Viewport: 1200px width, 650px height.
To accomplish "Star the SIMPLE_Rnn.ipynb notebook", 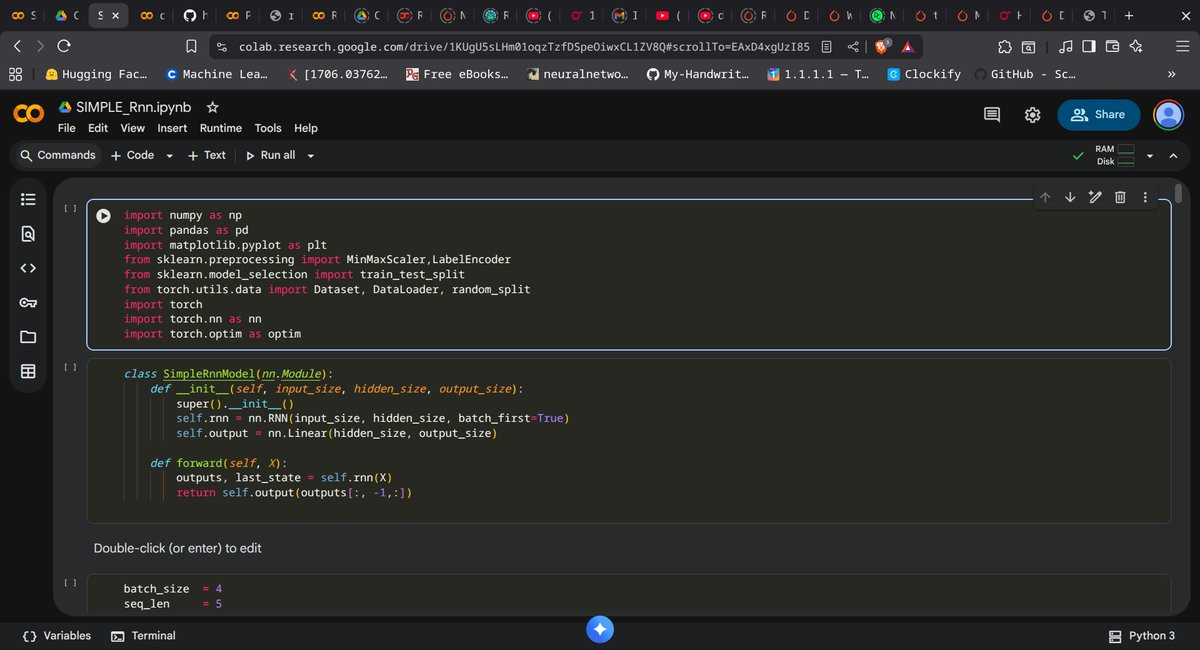I will (212, 107).
